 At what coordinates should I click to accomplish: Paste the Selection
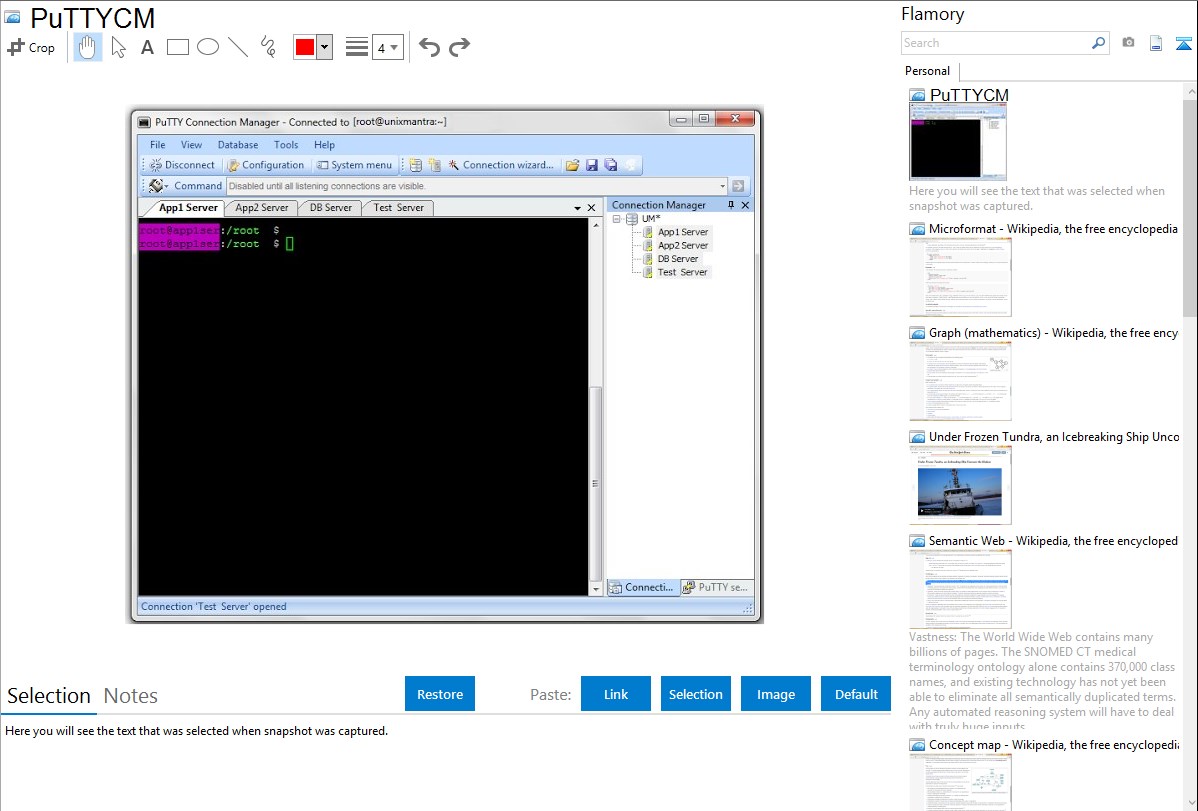pyautogui.click(x=696, y=694)
